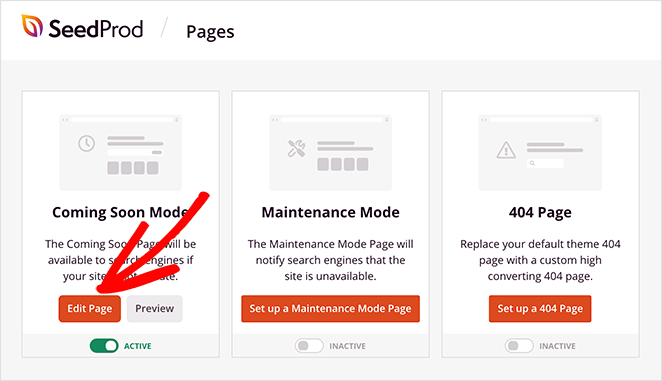
Task: Select the 404 Page heading
Action: click(x=540, y=212)
